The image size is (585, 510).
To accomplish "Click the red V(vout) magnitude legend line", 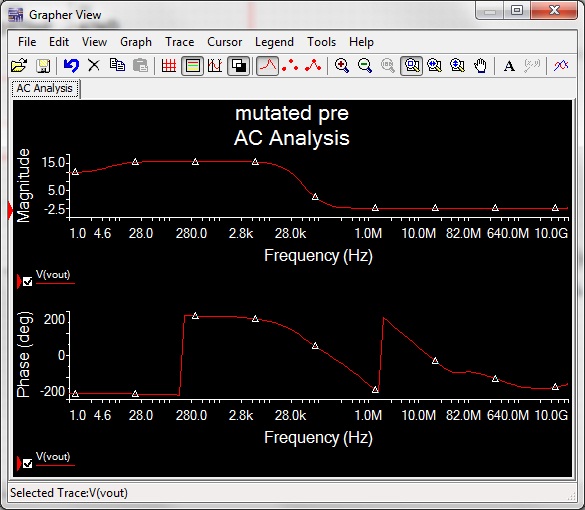I will 55,284.
